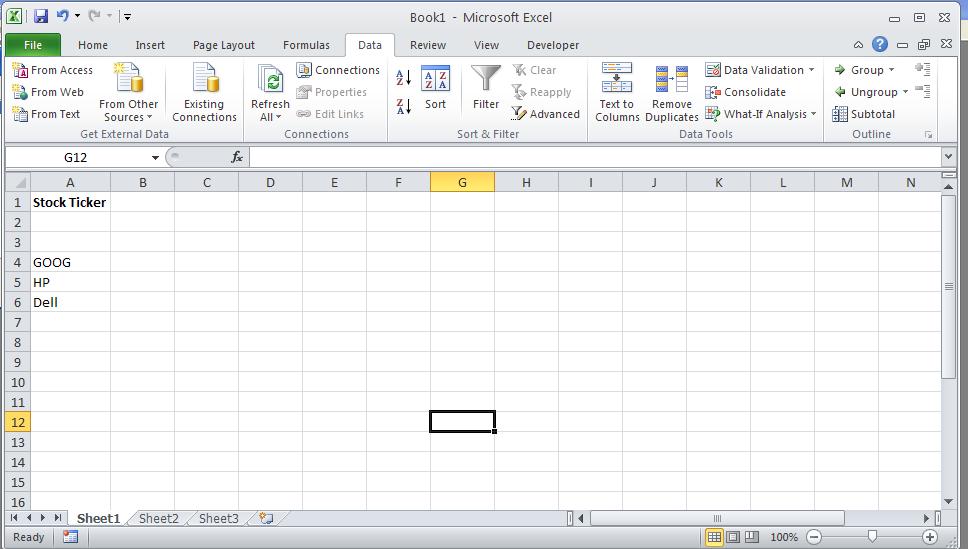Viewport: 968px width, 549px height.
Task: Open the File tab
Action: (x=33, y=44)
